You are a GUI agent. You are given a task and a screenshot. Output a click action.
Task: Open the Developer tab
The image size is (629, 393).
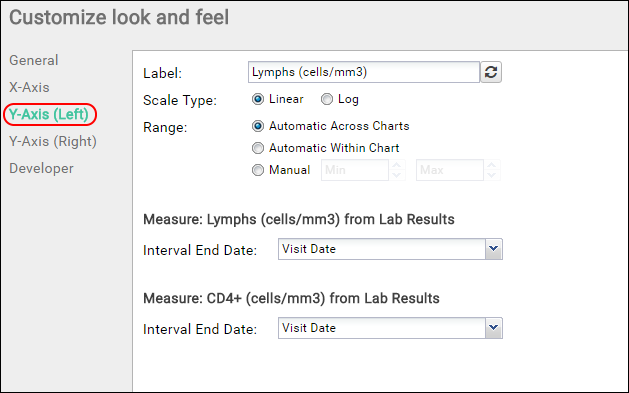pyautogui.click(x=41, y=168)
